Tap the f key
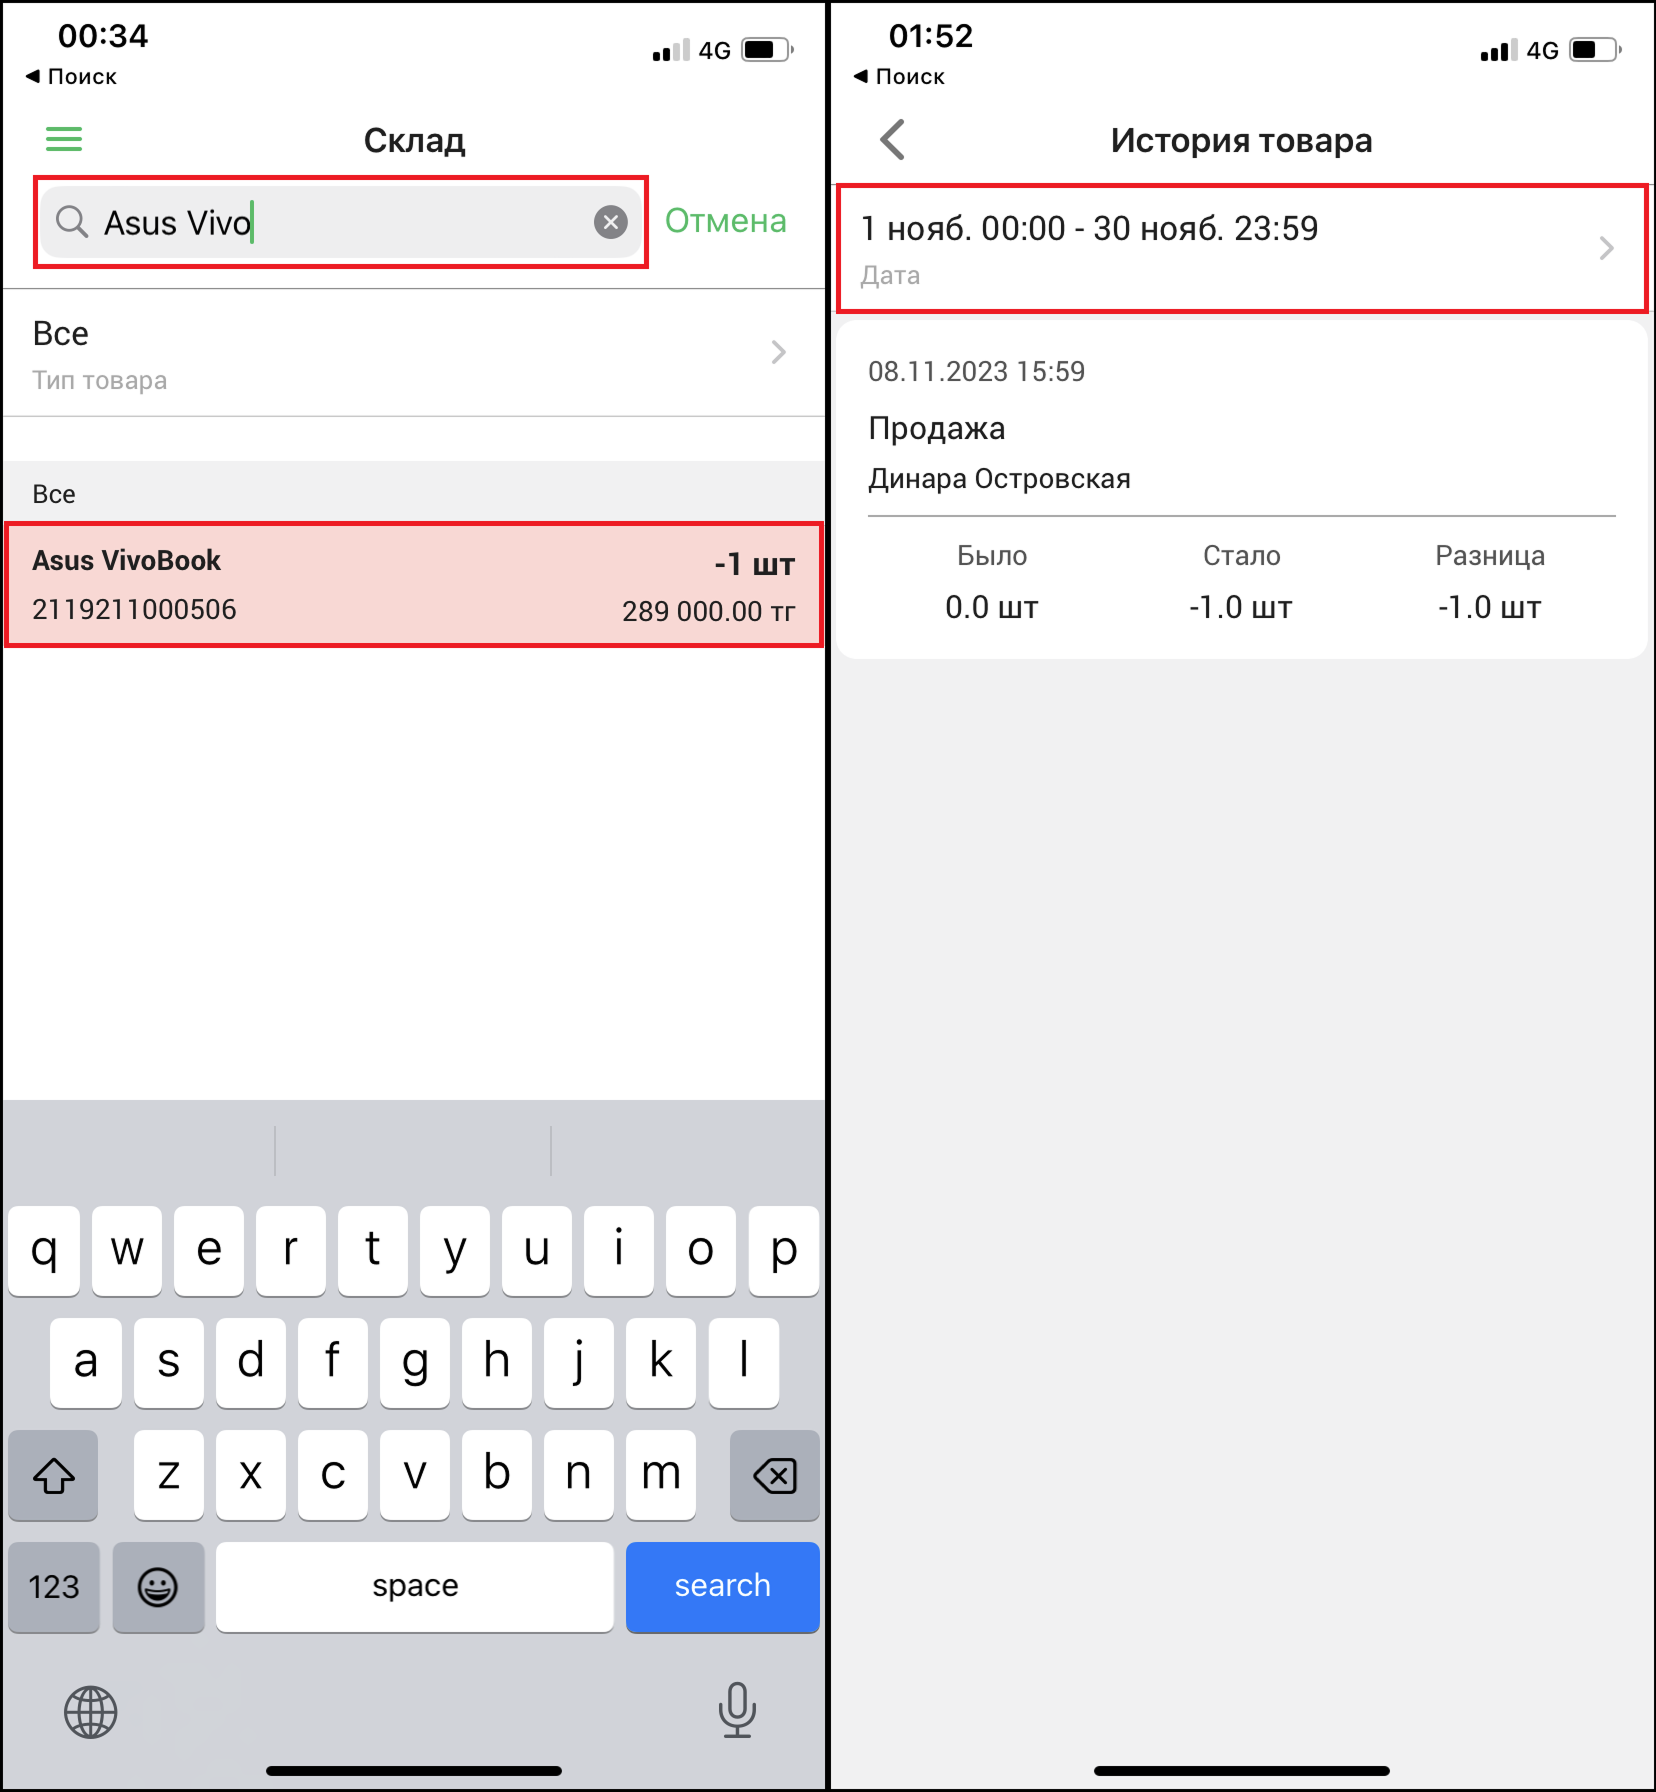 coord(332,1362)
